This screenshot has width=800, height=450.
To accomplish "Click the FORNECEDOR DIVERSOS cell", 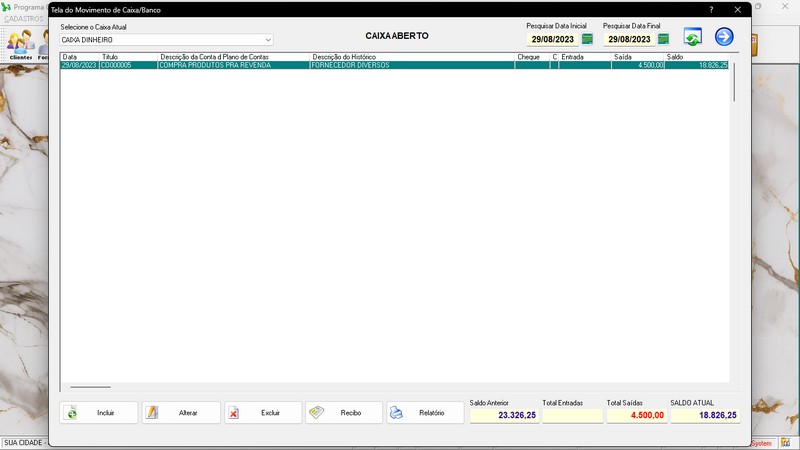I will tap(412, 65).
